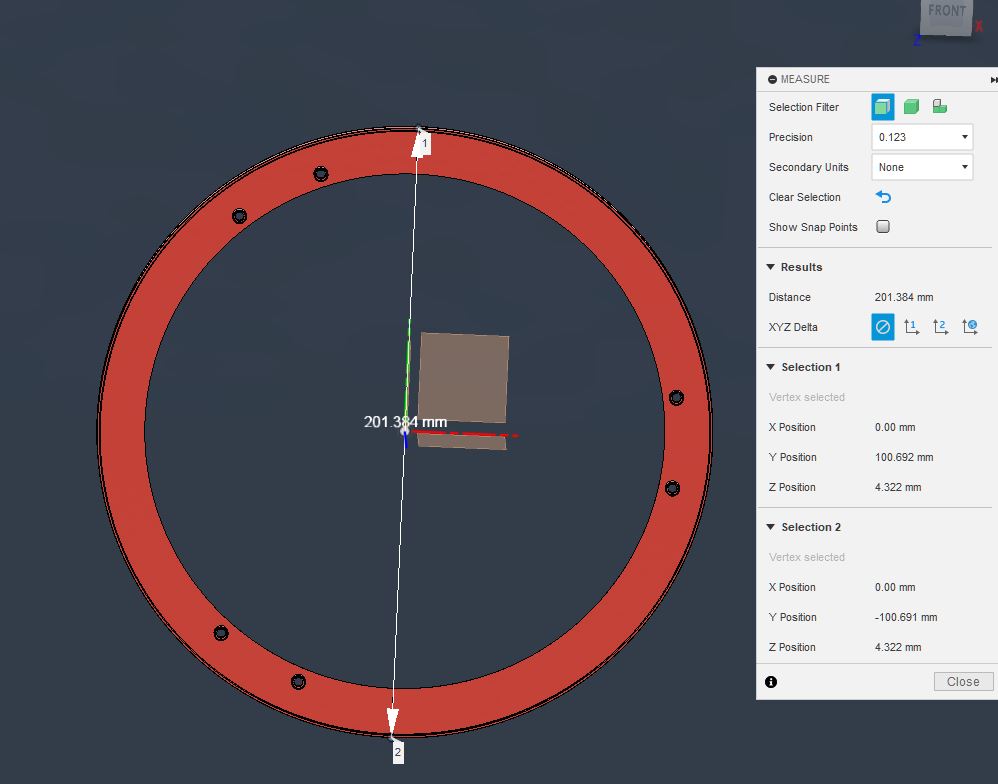Show XYZ Delta relative to selection 1
The height and width of the screenshot is (784, 998).
(912, 327)
